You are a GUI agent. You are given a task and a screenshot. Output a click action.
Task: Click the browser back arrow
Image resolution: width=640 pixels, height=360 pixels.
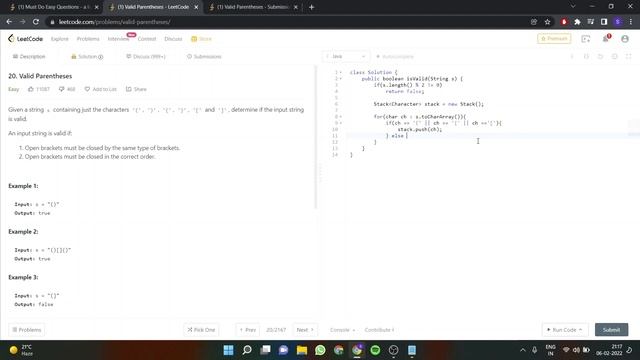click(x=9, y=22)
